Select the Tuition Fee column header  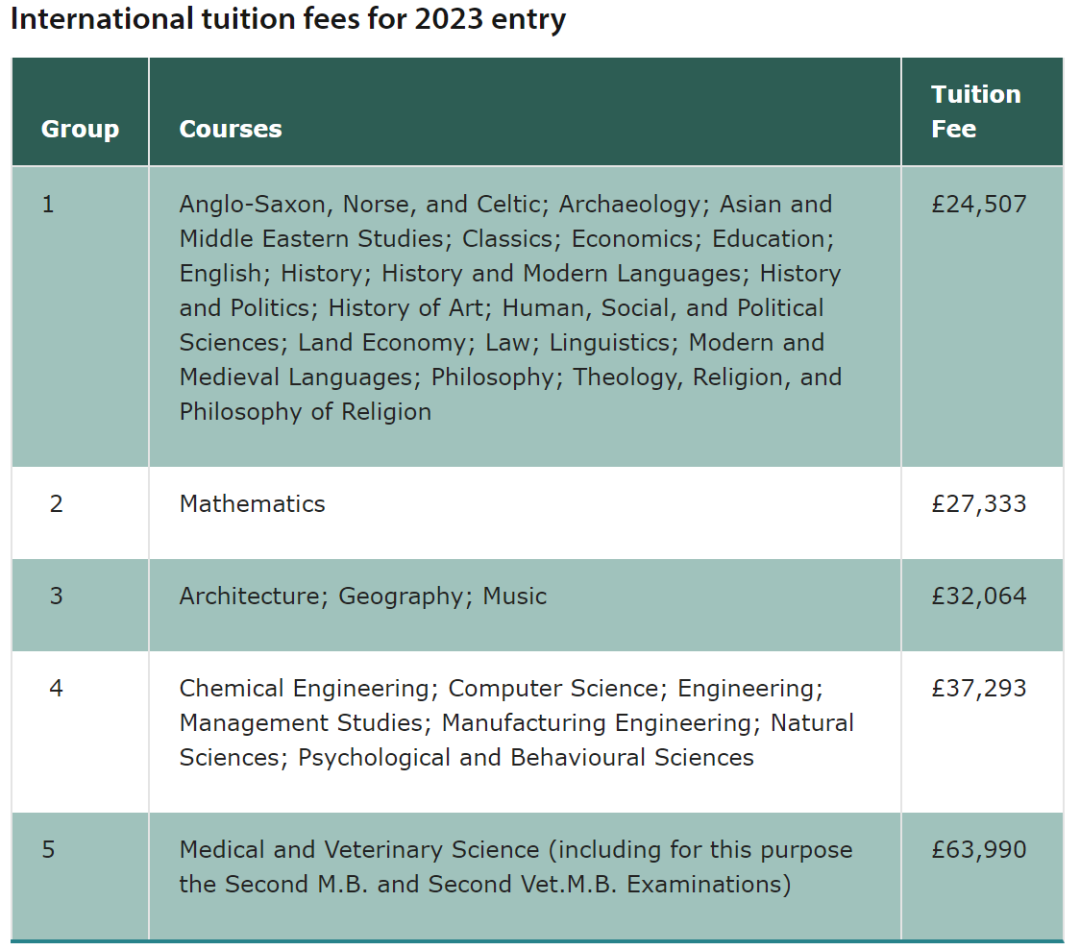click(x=976, y=112)
